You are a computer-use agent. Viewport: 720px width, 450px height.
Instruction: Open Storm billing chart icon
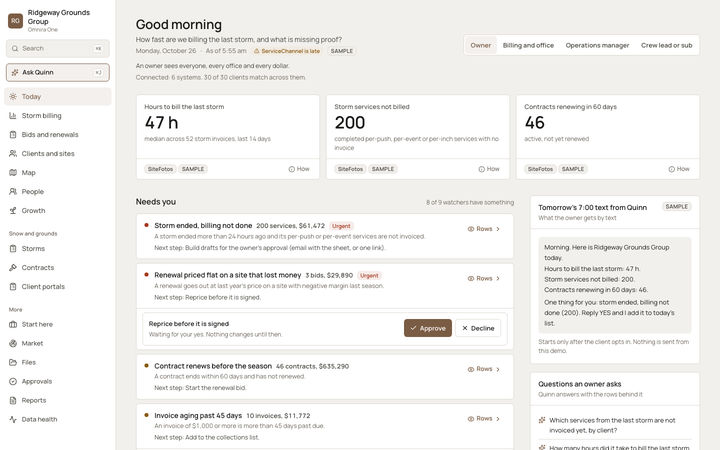13,116
